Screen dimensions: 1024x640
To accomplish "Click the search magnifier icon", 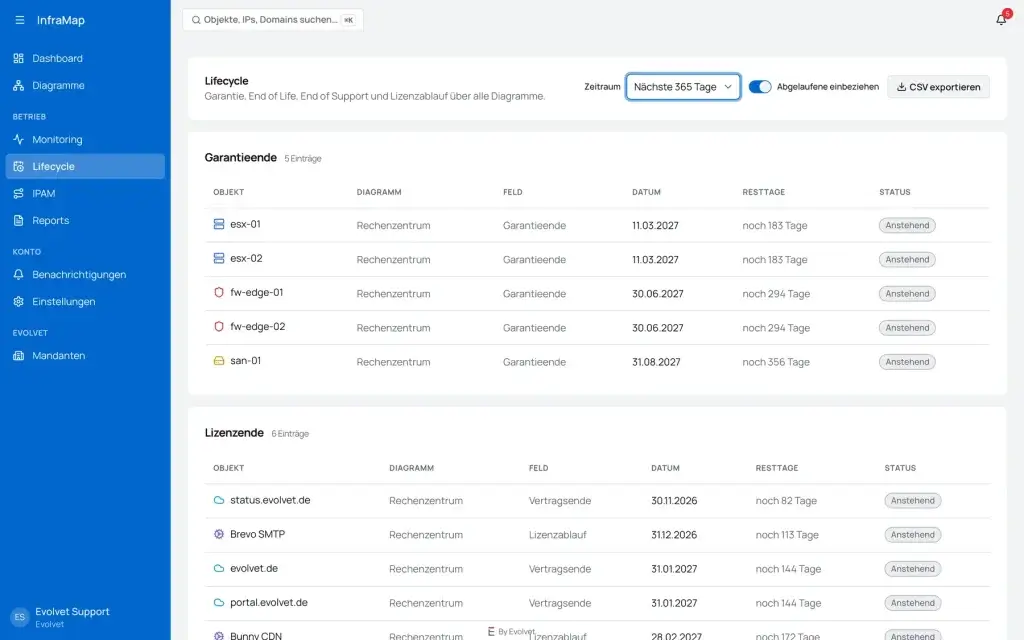I will click(196, 20).
